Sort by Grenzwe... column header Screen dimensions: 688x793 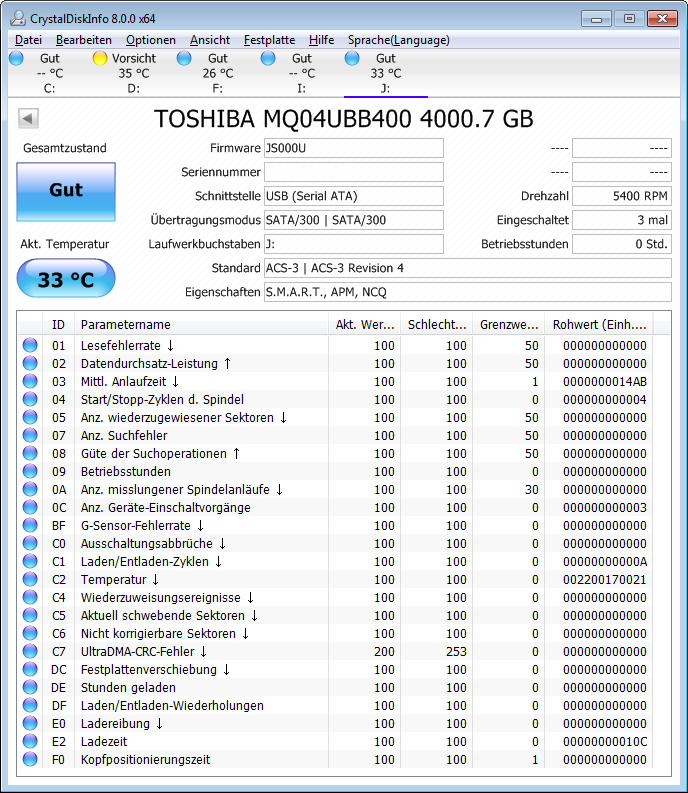[508, 325]
